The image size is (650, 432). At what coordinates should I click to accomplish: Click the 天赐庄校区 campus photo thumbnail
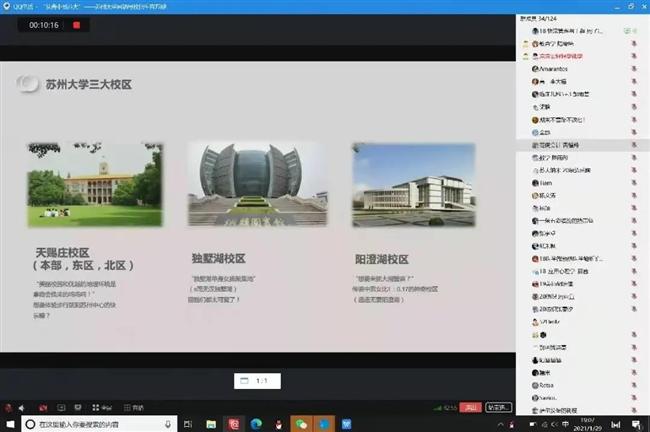(94, 184)
